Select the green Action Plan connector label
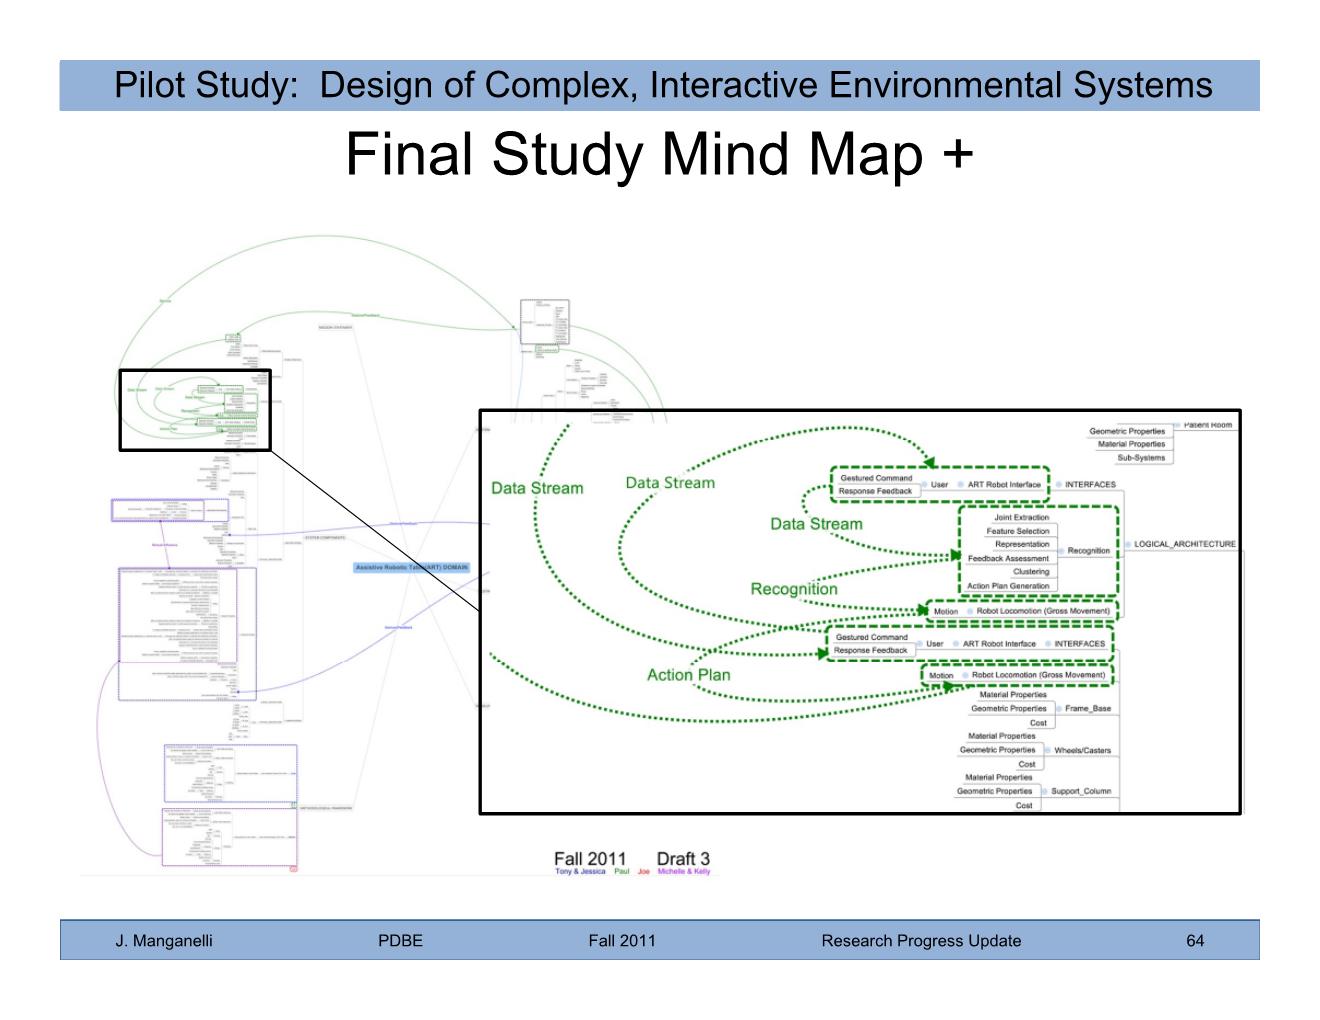 (688, 675)
